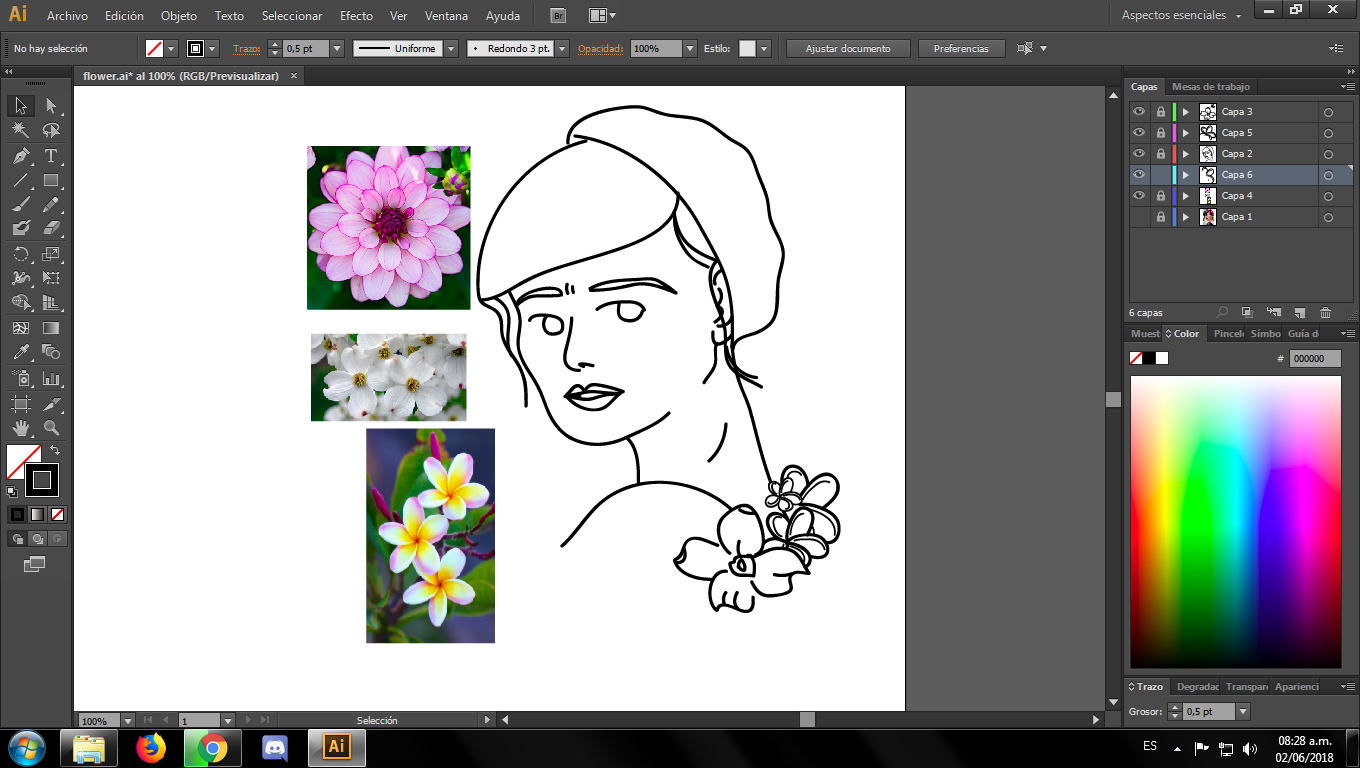
Task: Select the Zoom magnifier tool
Action: pos(51,428)
